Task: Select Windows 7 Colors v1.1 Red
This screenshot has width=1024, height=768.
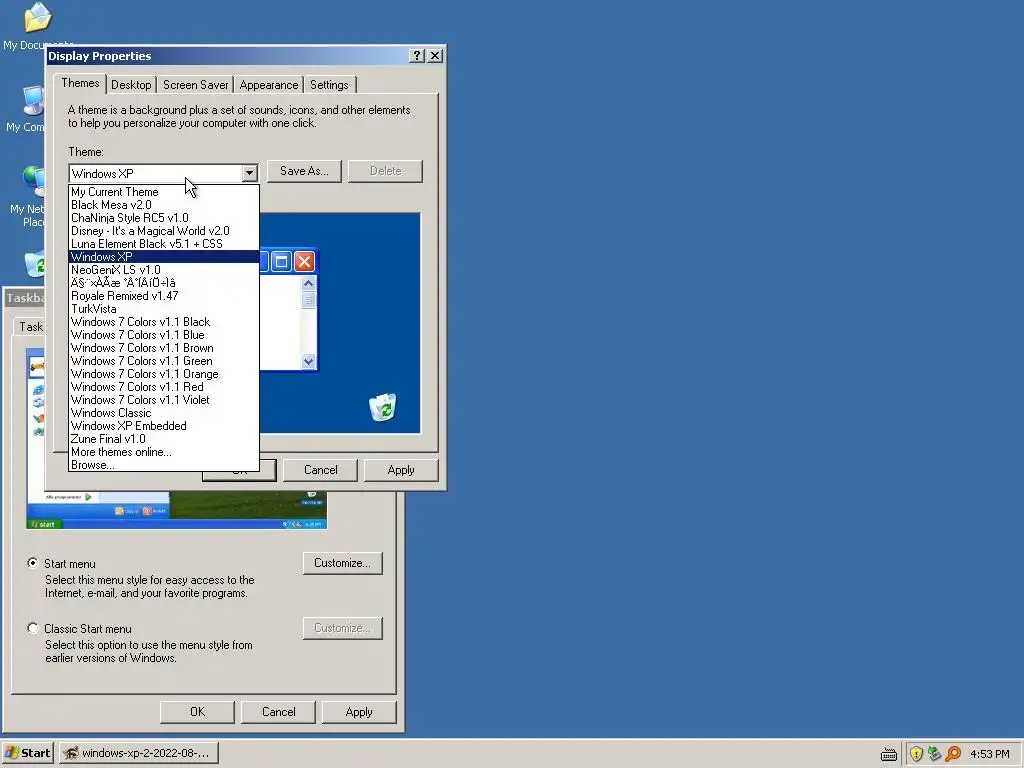Action: tap(164, 387)
